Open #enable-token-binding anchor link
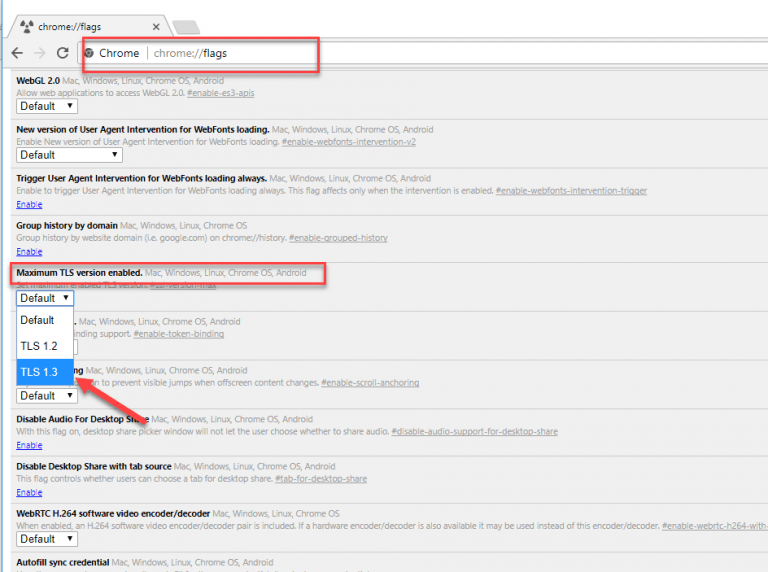Viewport: 768px width, 572px height. click(179, 334)
